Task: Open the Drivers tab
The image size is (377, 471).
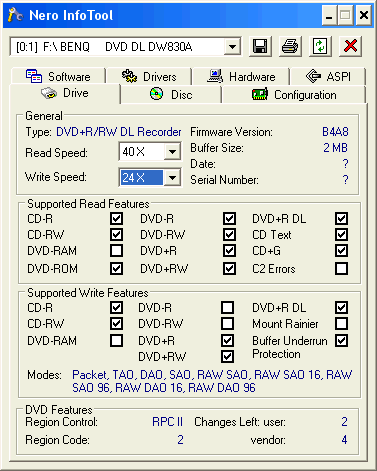Action: pyautogui.click(x=148, y=76)
